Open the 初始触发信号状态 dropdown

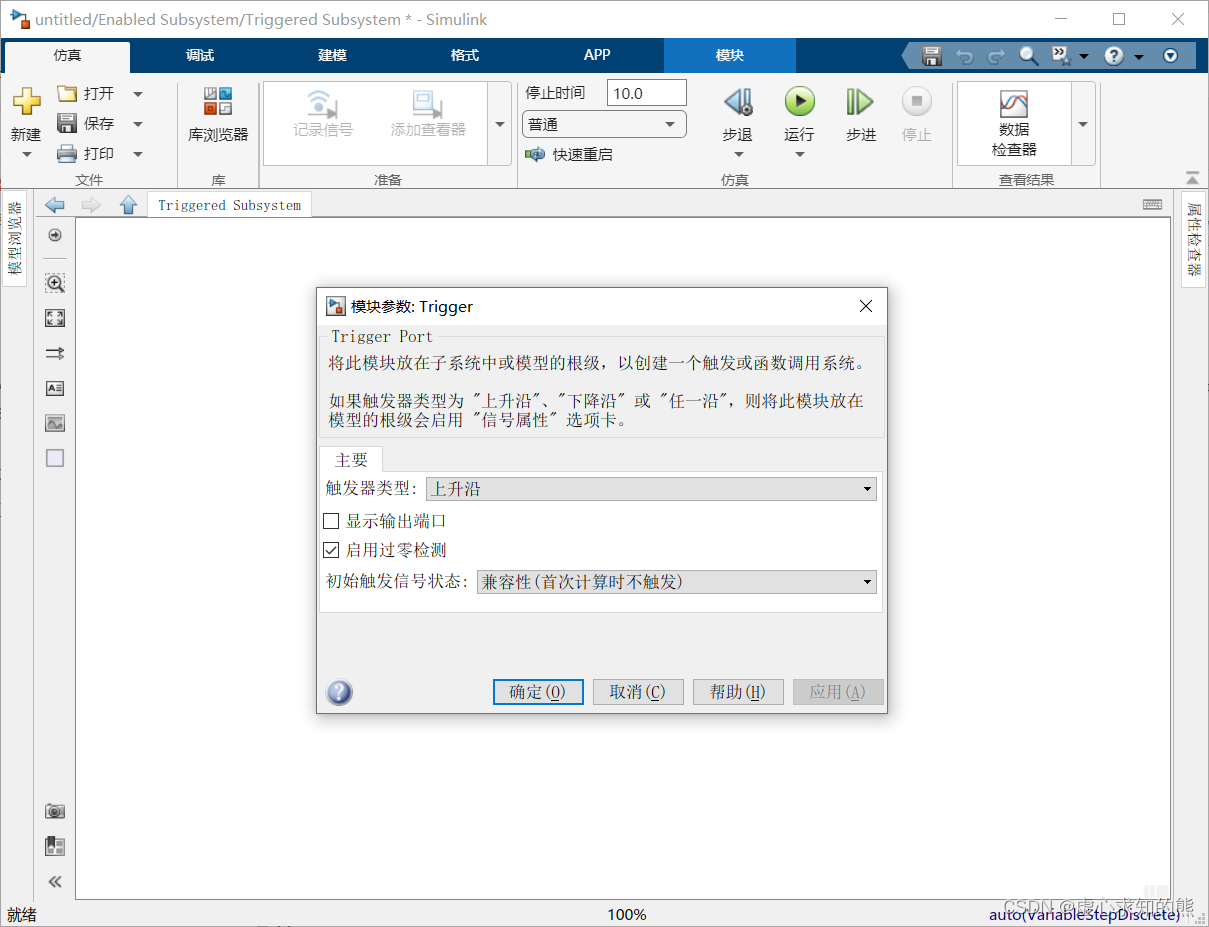(x=676, y=582)
